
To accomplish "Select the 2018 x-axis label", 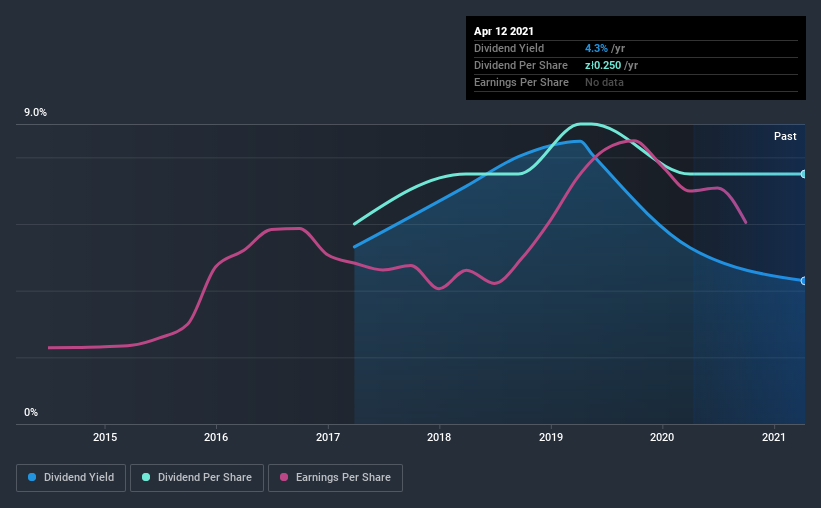I will pyautogui.click(x=439, y=437).
